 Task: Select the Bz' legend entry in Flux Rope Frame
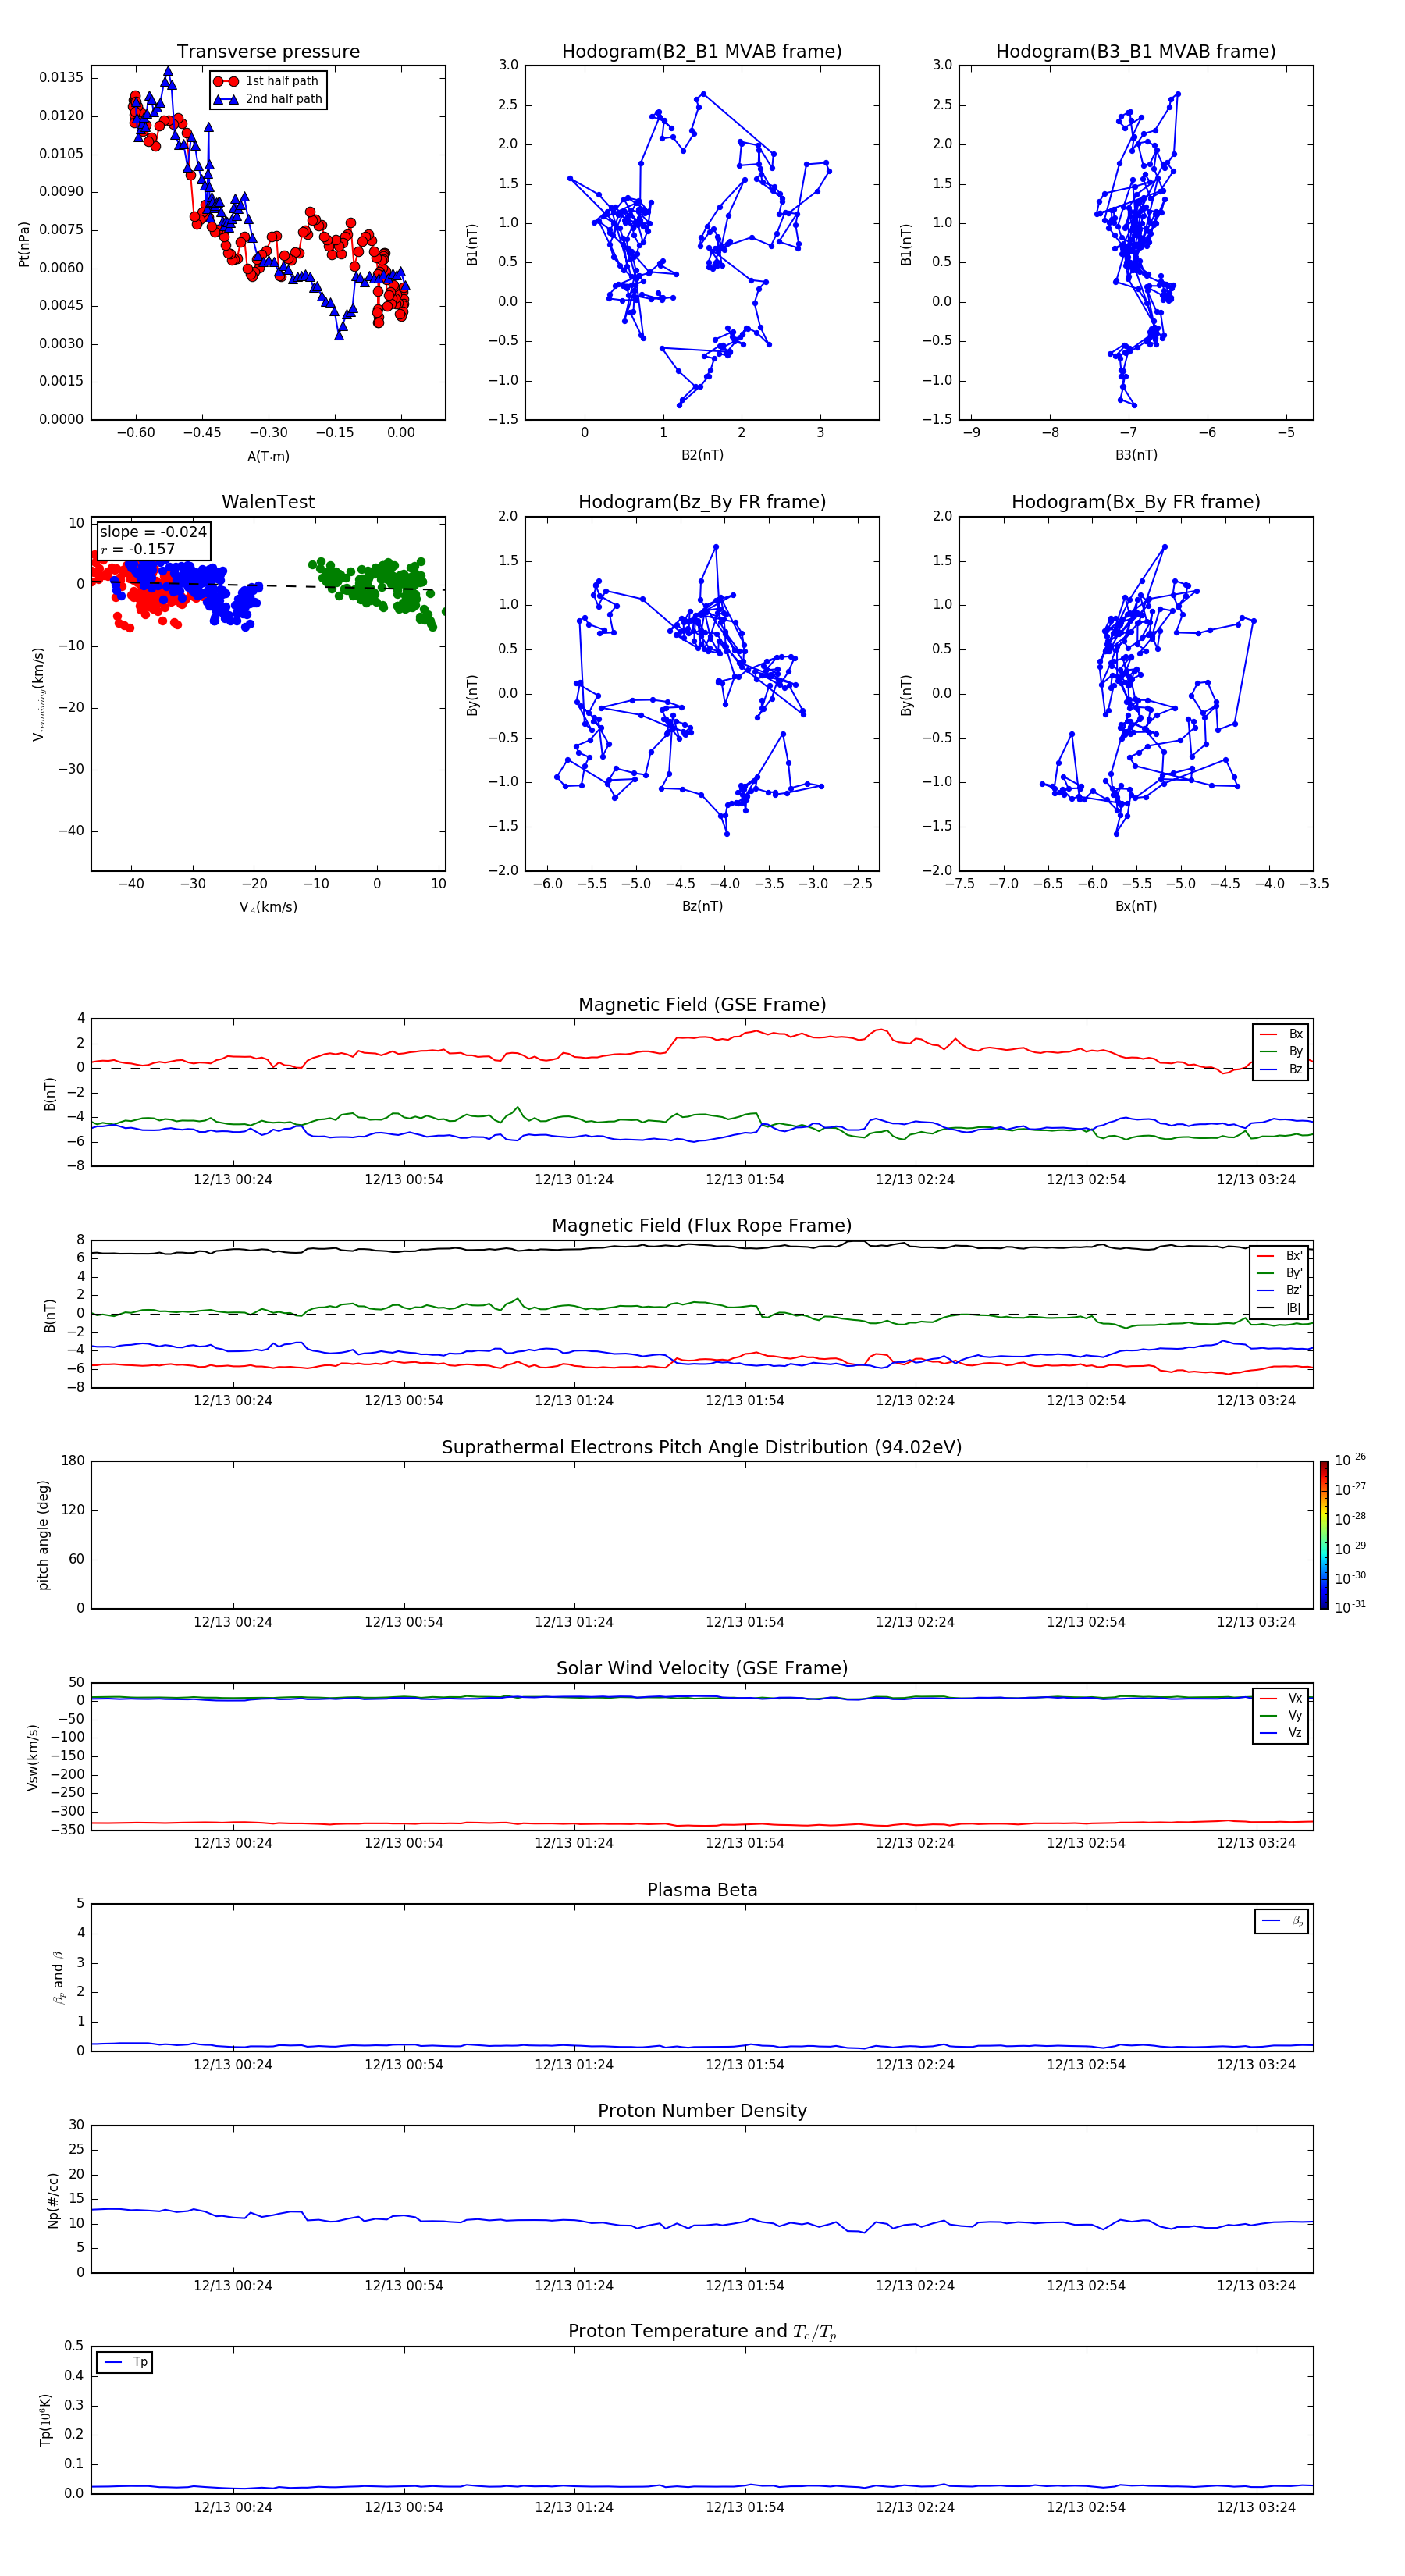(1280, 1291)
